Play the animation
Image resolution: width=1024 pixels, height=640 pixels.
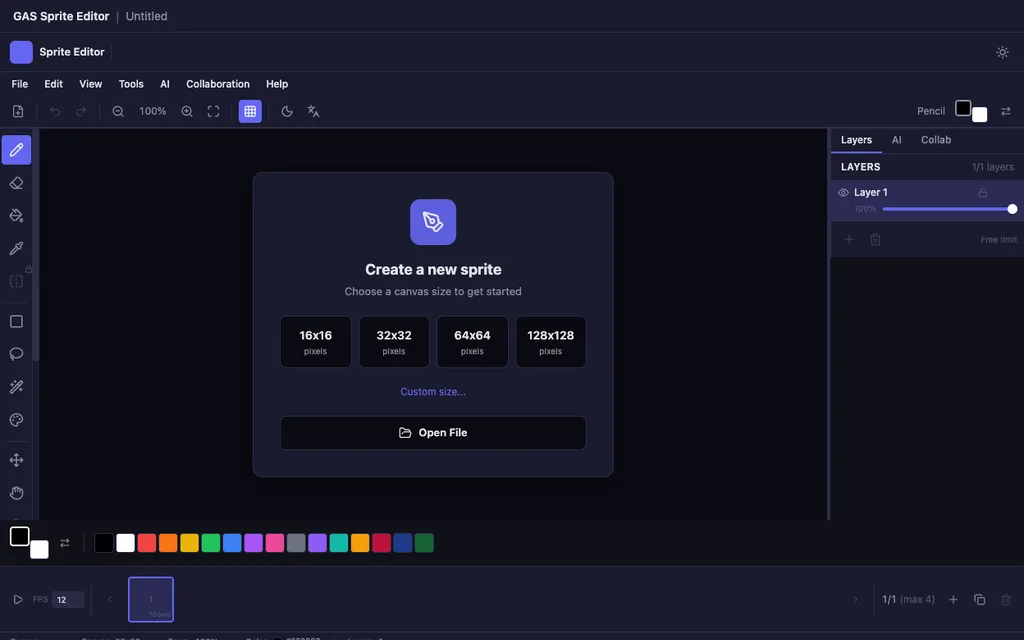point(18,600)
